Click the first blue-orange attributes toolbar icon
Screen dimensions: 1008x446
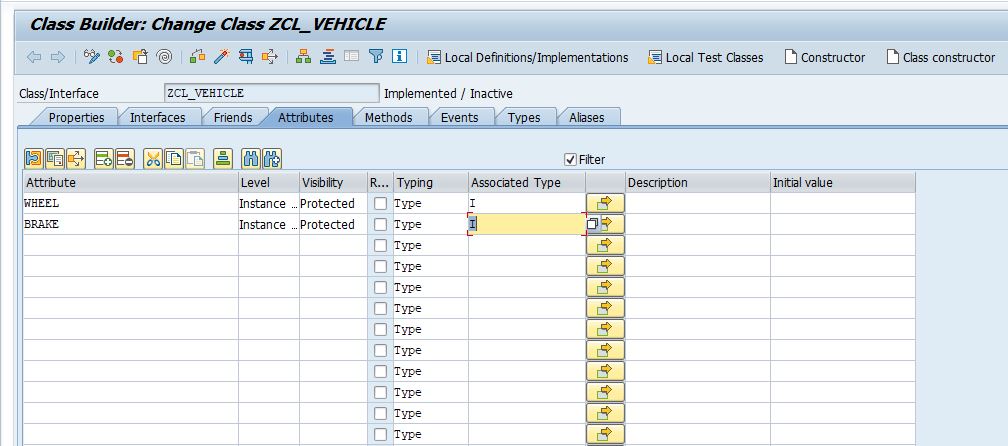pyautogui.click(x=33, y=159)
